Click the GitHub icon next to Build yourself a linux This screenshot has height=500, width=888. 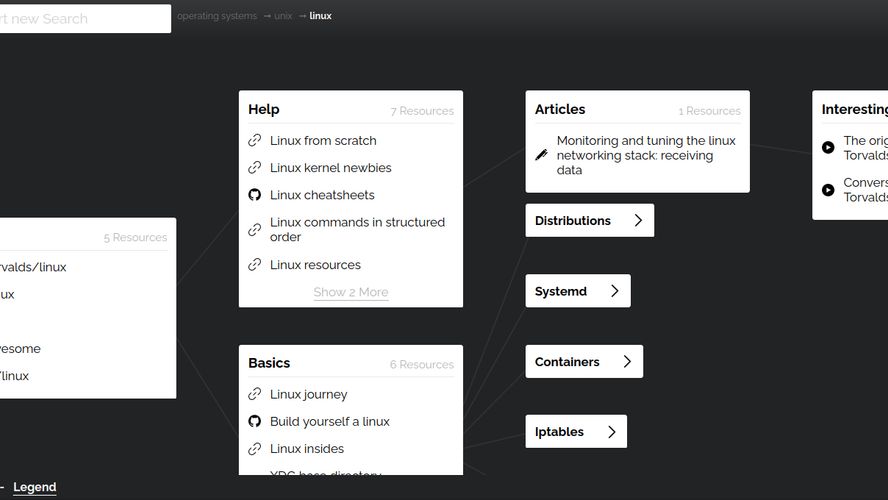coord(255,422)
